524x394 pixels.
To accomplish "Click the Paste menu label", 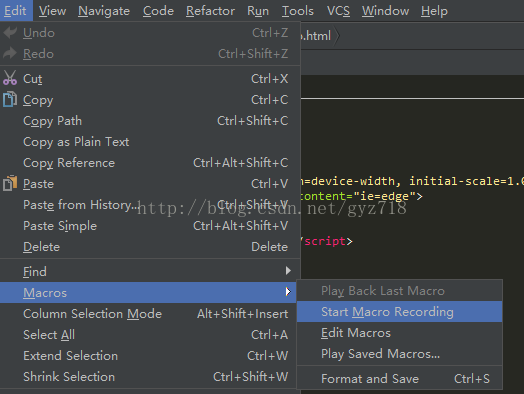I will 38,184.
